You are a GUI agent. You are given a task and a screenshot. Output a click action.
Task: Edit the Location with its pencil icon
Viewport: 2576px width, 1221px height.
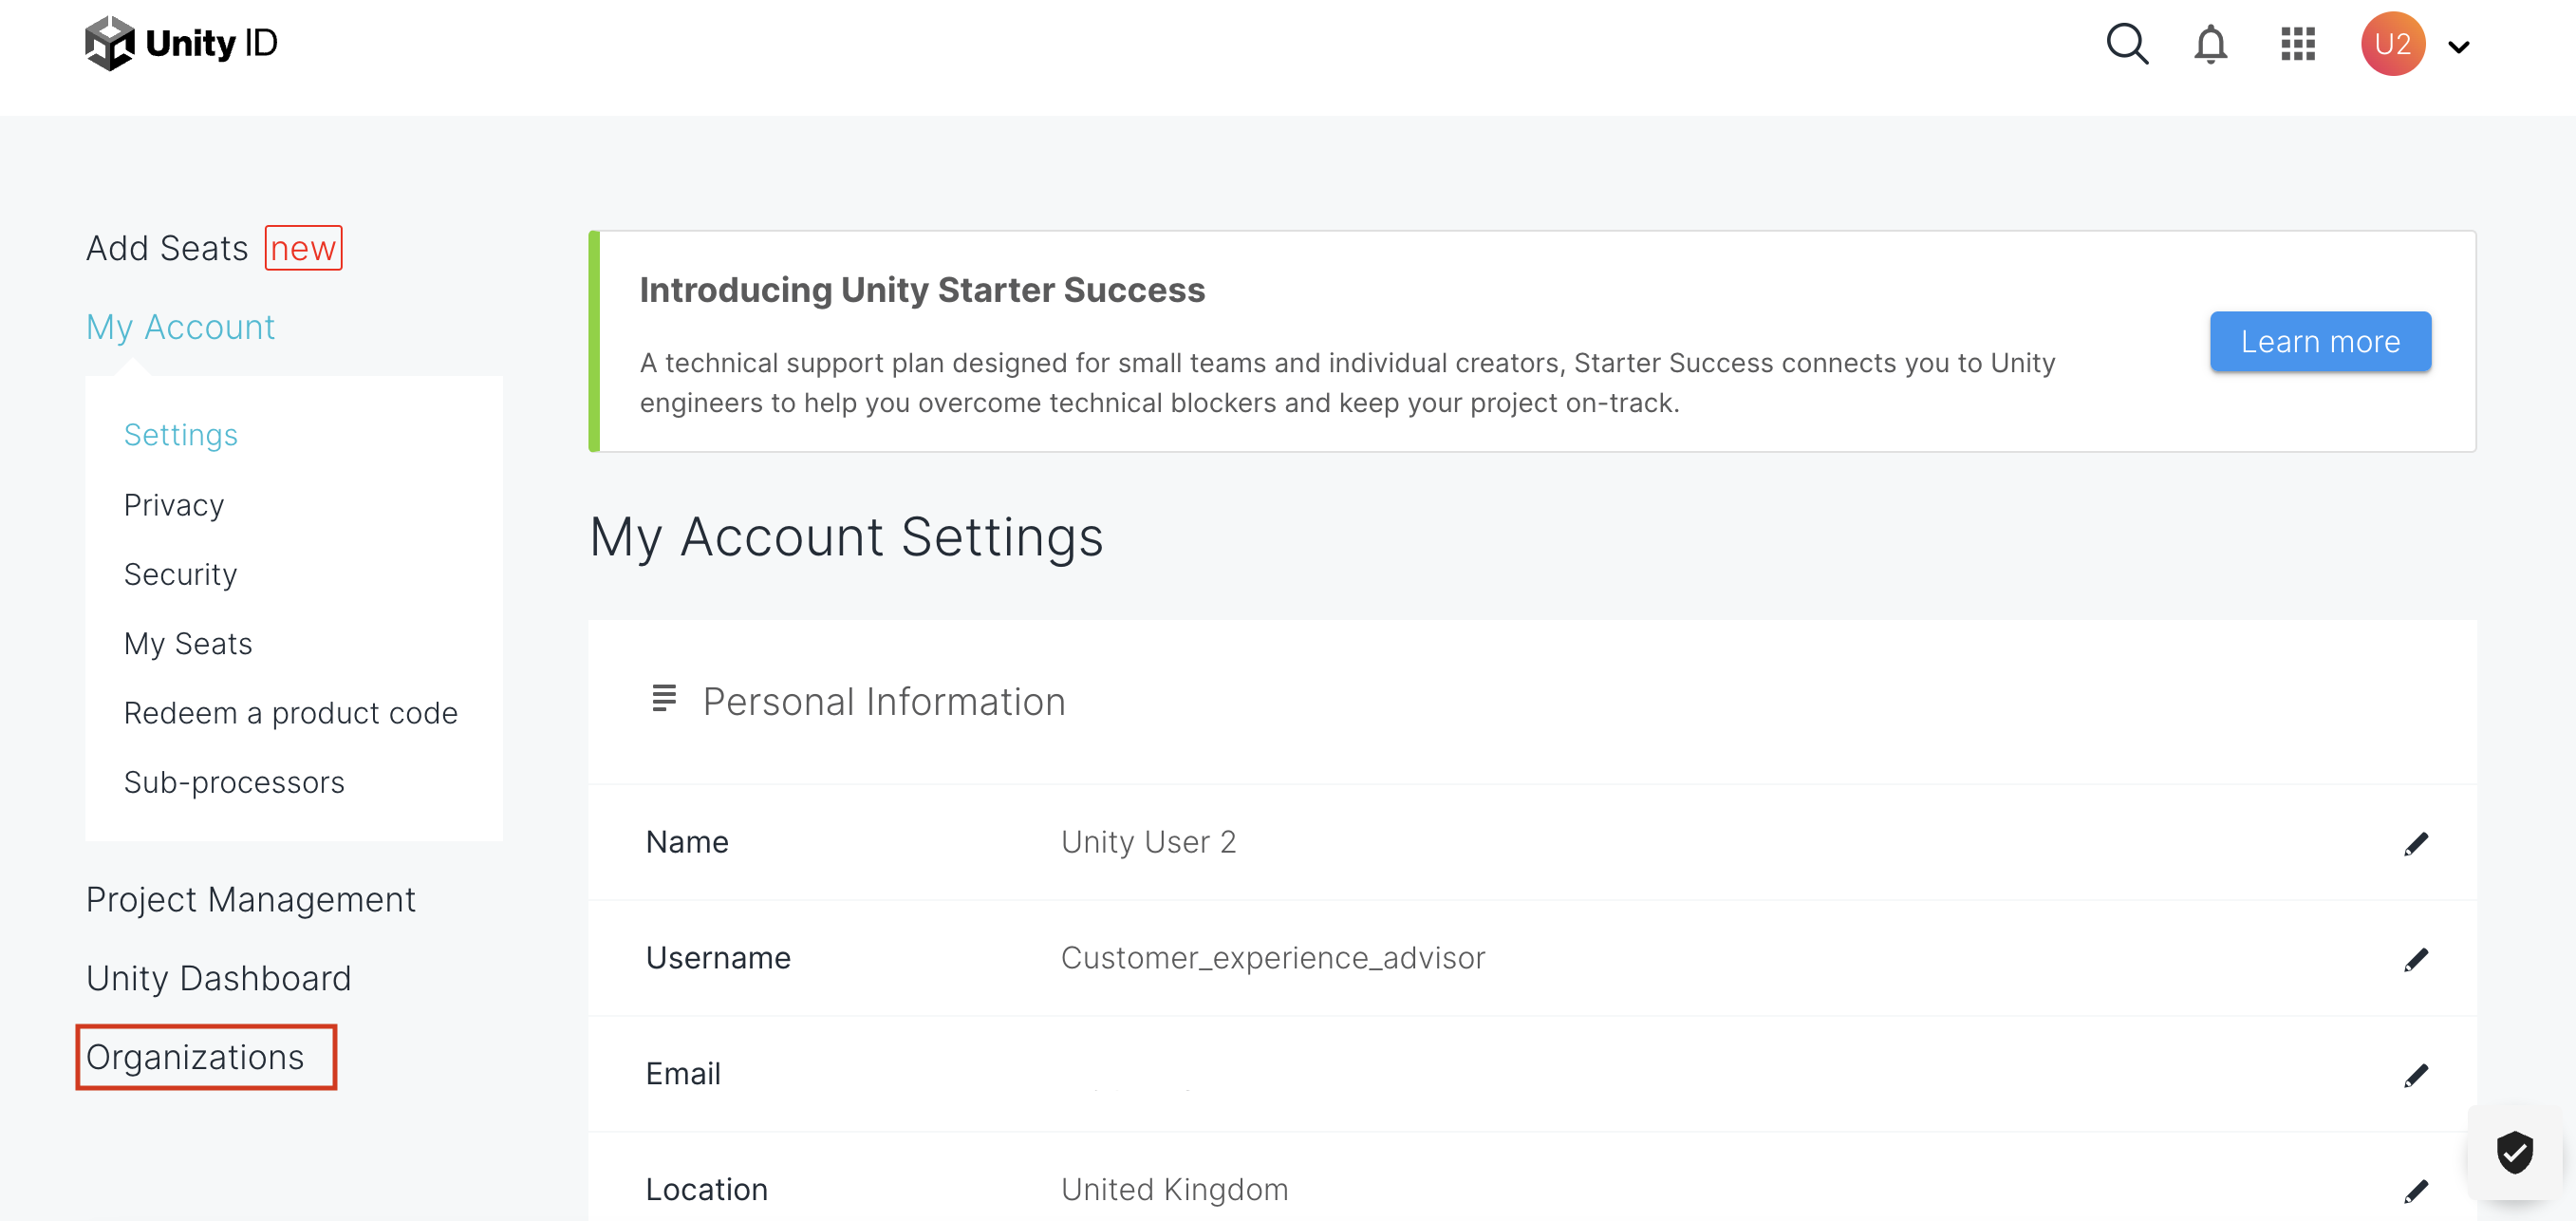[x=2417, y=1190]
